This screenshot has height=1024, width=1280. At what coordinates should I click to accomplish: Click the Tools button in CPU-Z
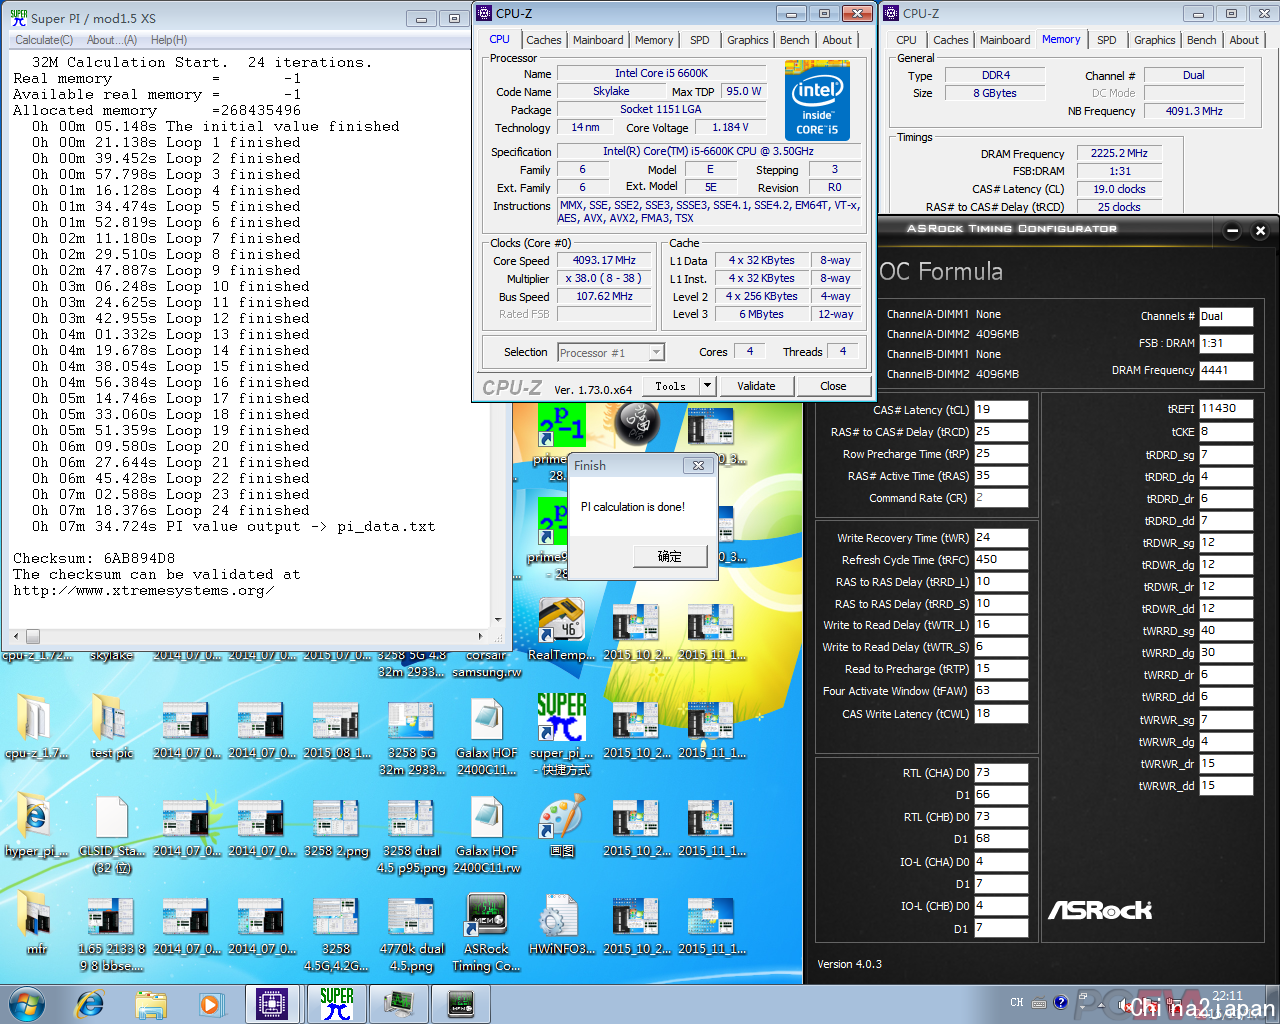(x=670, y=386)
